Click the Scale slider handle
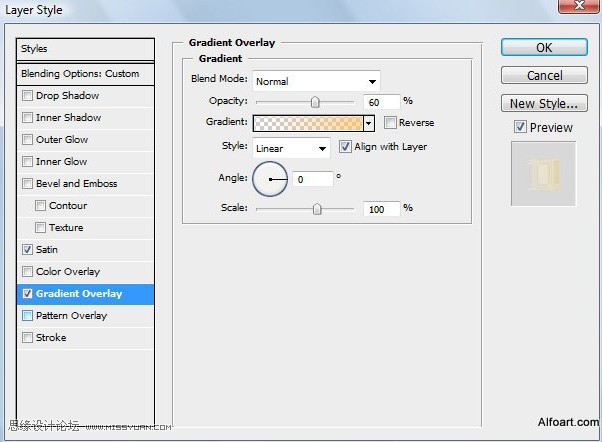This screenshot has height=442, width=602. [x=317, y=209]
